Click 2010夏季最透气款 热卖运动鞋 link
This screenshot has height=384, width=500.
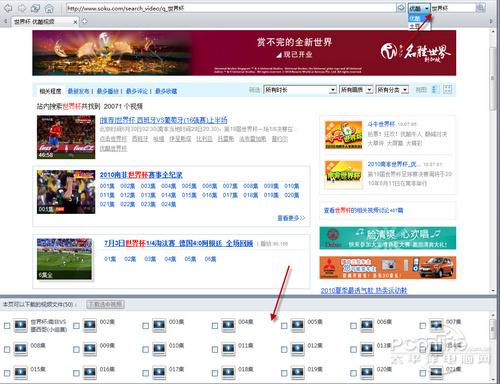364,290
